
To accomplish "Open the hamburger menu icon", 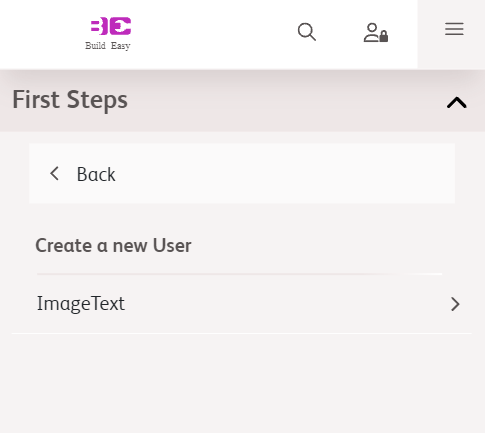I will pyautogui.click(x=454, y=29).
